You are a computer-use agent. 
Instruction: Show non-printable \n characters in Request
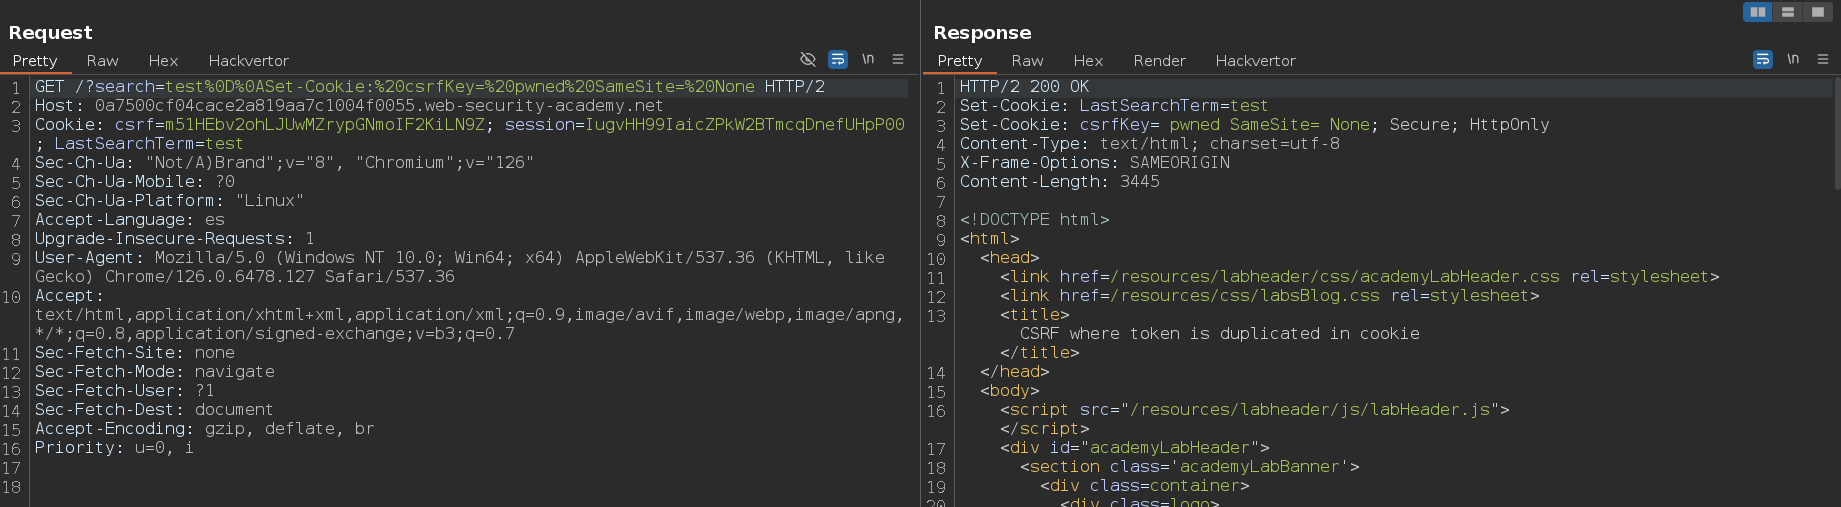click(868, 59)
